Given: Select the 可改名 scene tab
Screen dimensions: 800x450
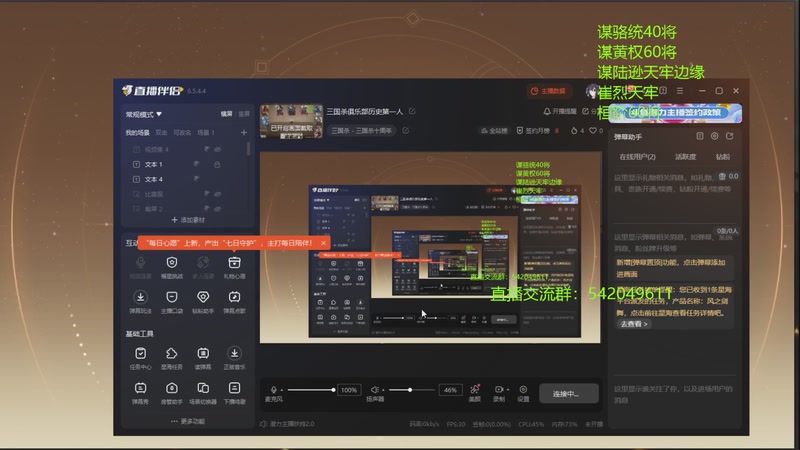Looking at the screenshot, I should 182,133.
